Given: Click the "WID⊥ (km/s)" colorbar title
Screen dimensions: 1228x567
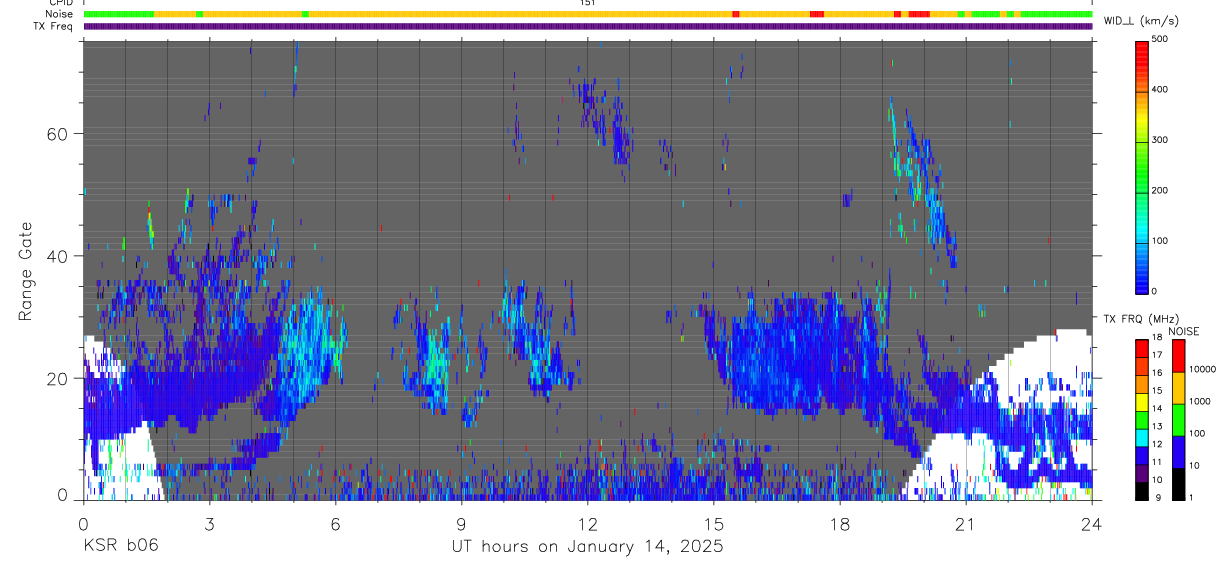Looking at the screenshot, I should 1140,21.
